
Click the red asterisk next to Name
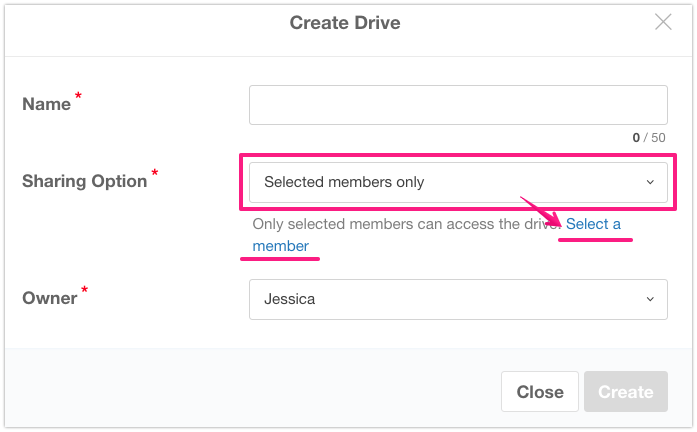pyautogui.click(x=78, y=96)
